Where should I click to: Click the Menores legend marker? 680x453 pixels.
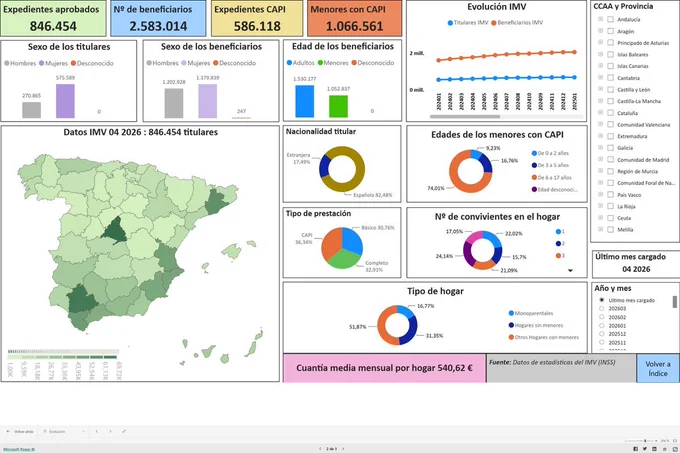[x=320, y=63]
